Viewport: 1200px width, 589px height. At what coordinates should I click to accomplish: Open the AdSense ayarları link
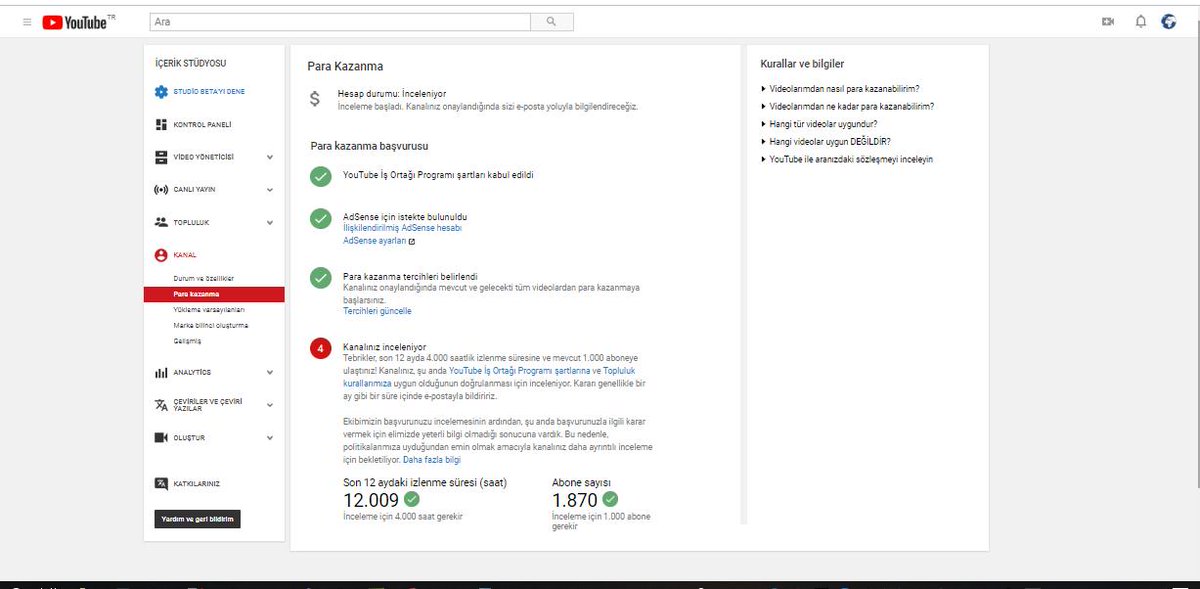click(374, 242)
